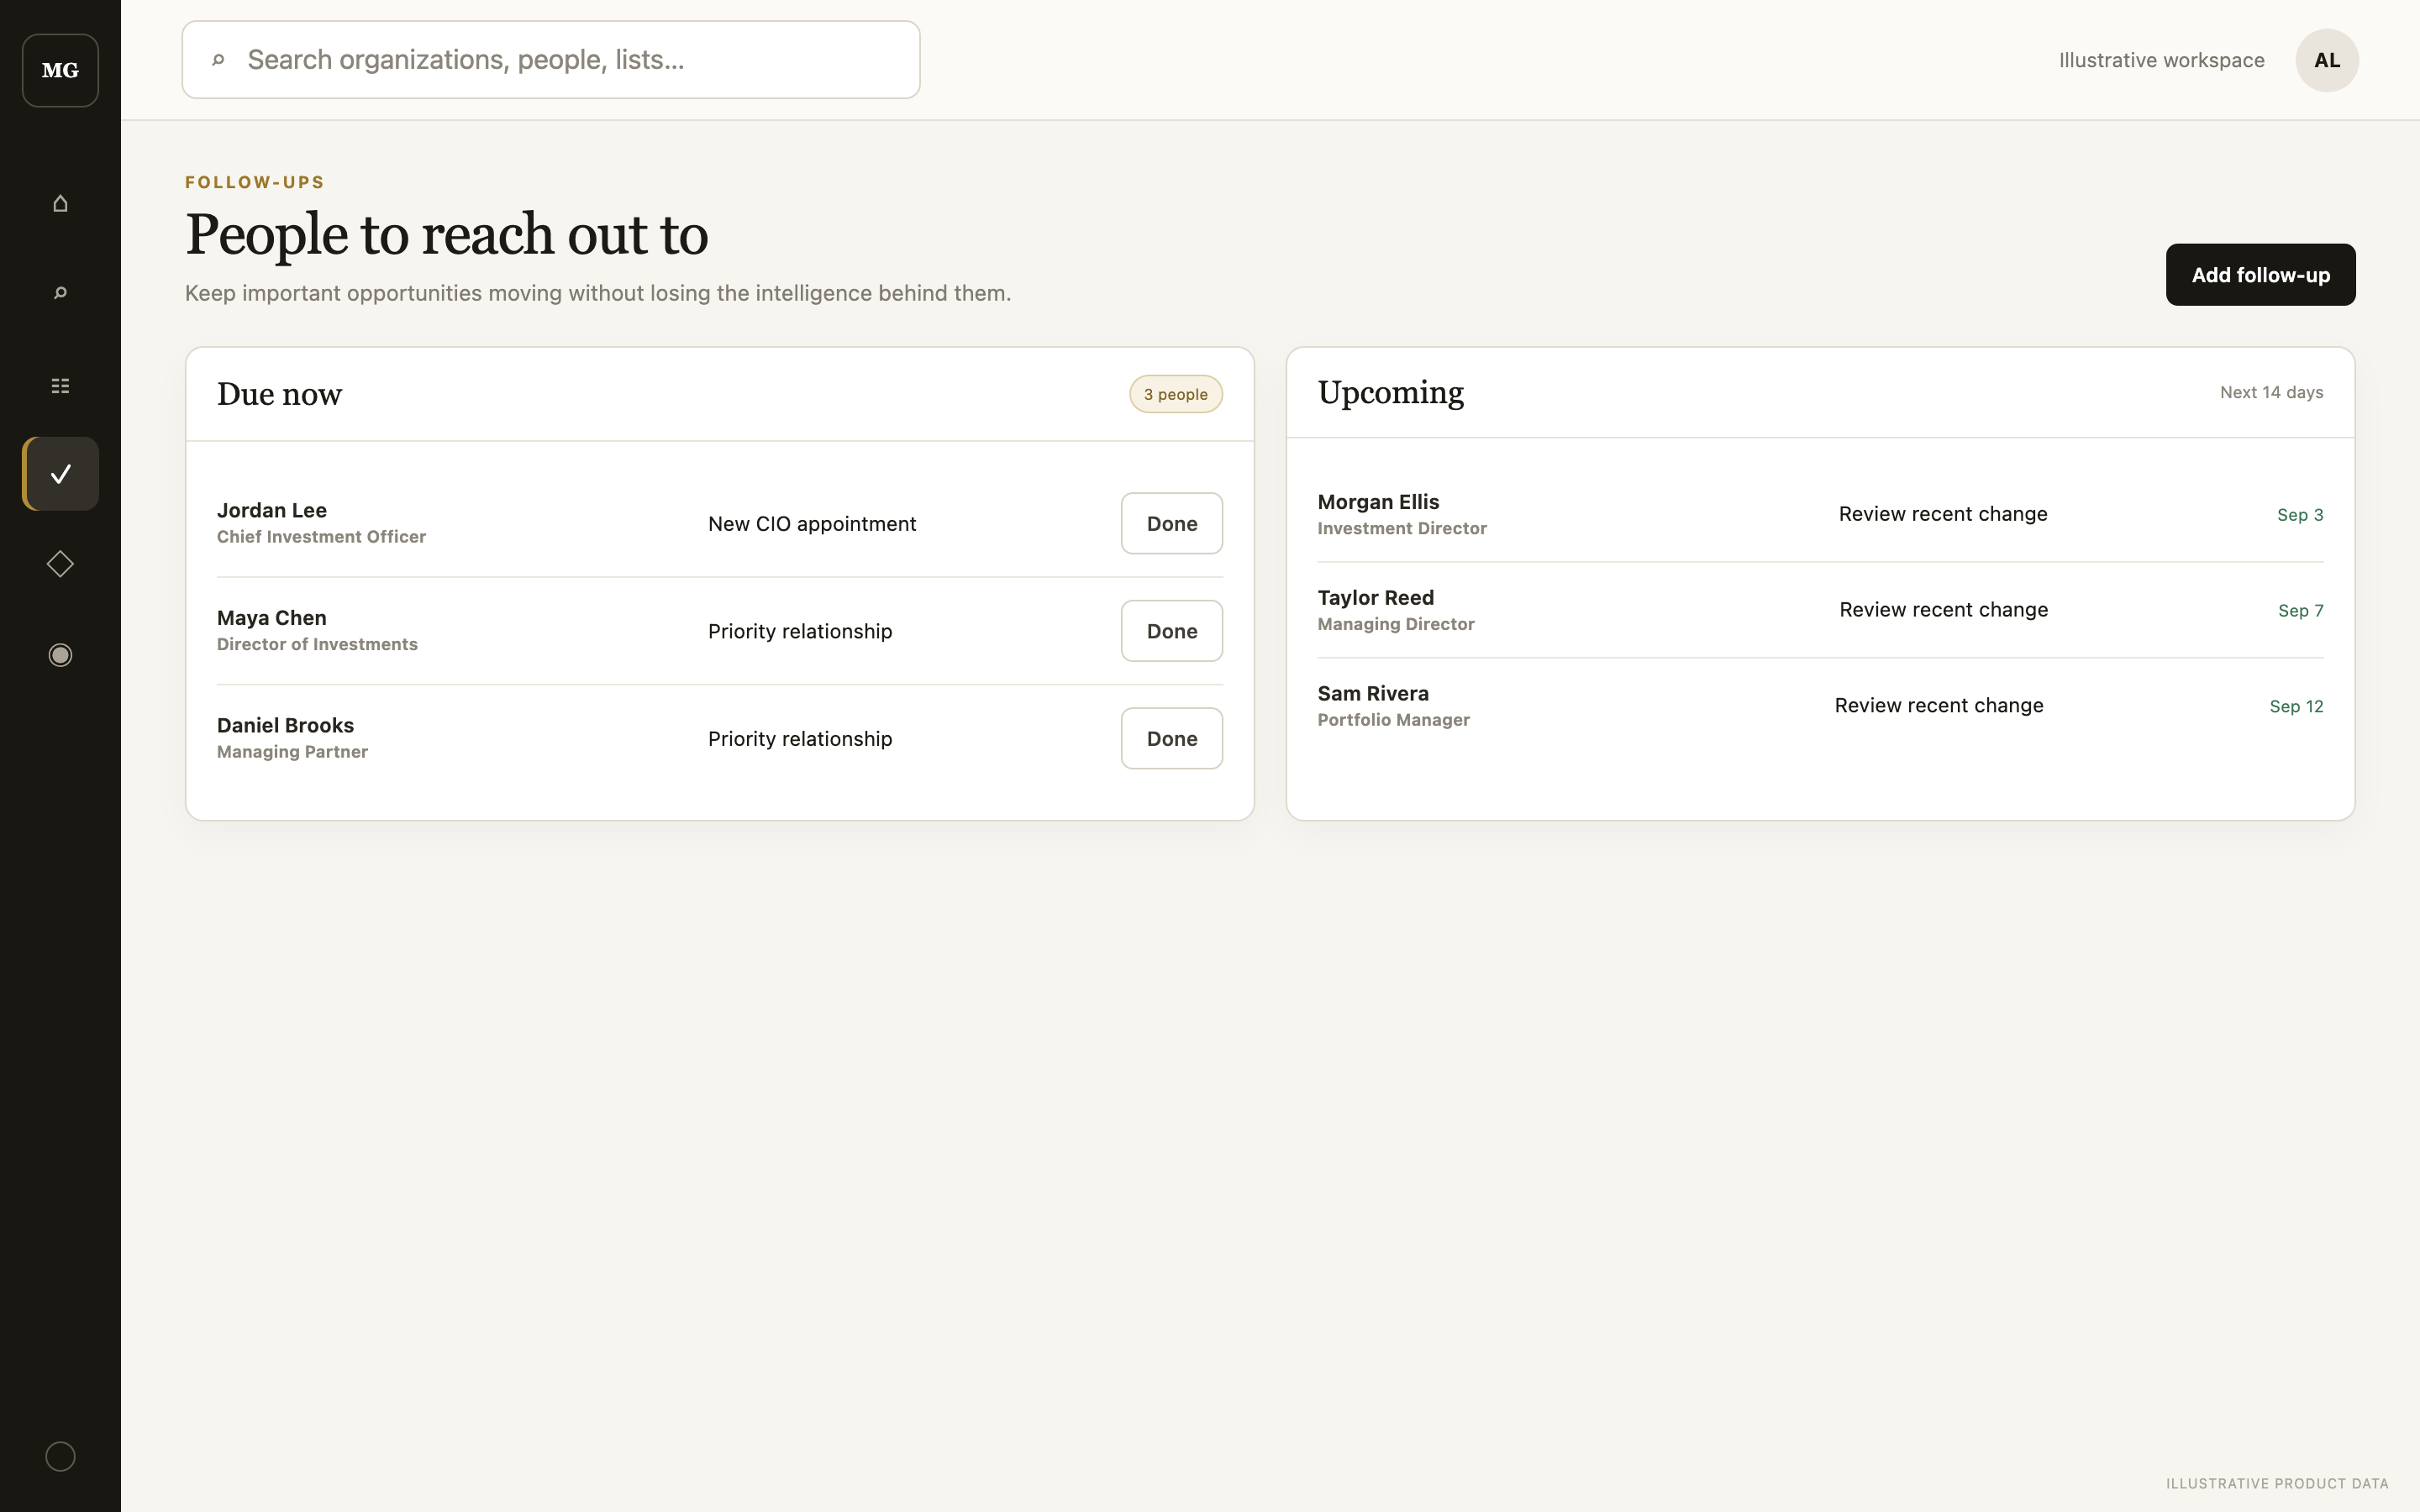Click the Sep 3 due date
The image size is (2420, 1512).
[2299, 515]
